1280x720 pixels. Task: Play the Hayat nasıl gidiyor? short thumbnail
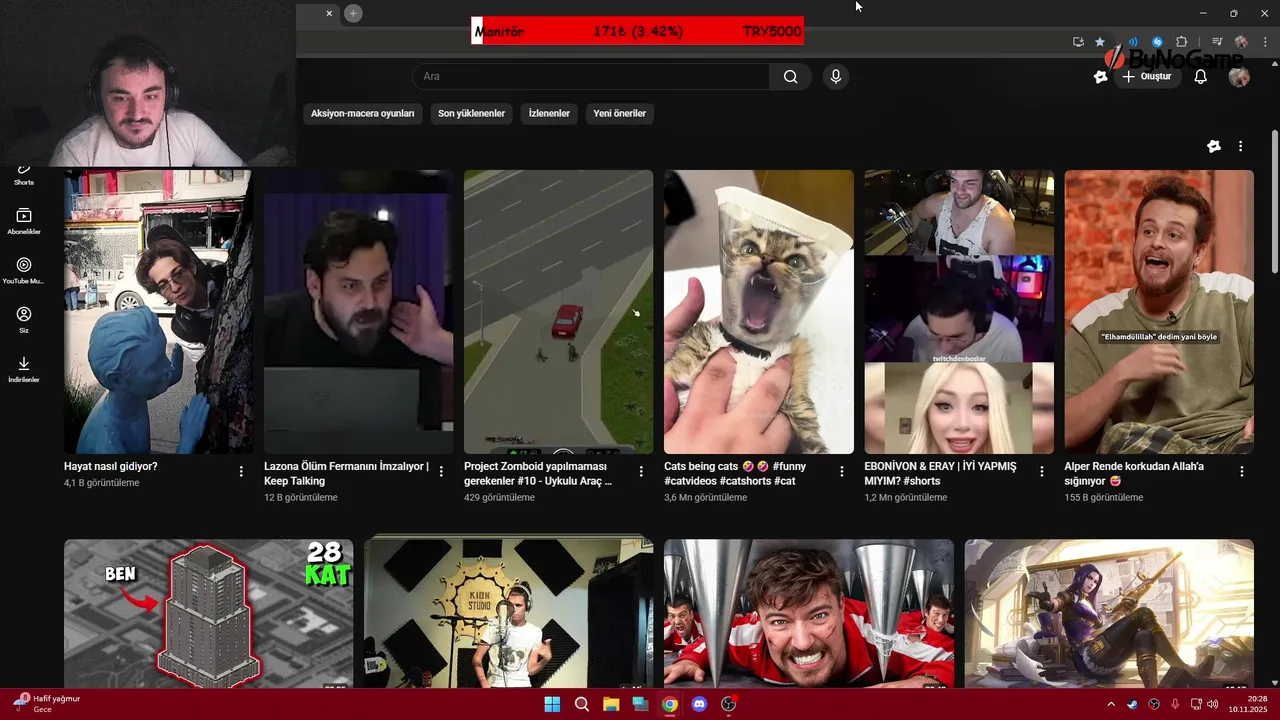click(x=158, y=312)
